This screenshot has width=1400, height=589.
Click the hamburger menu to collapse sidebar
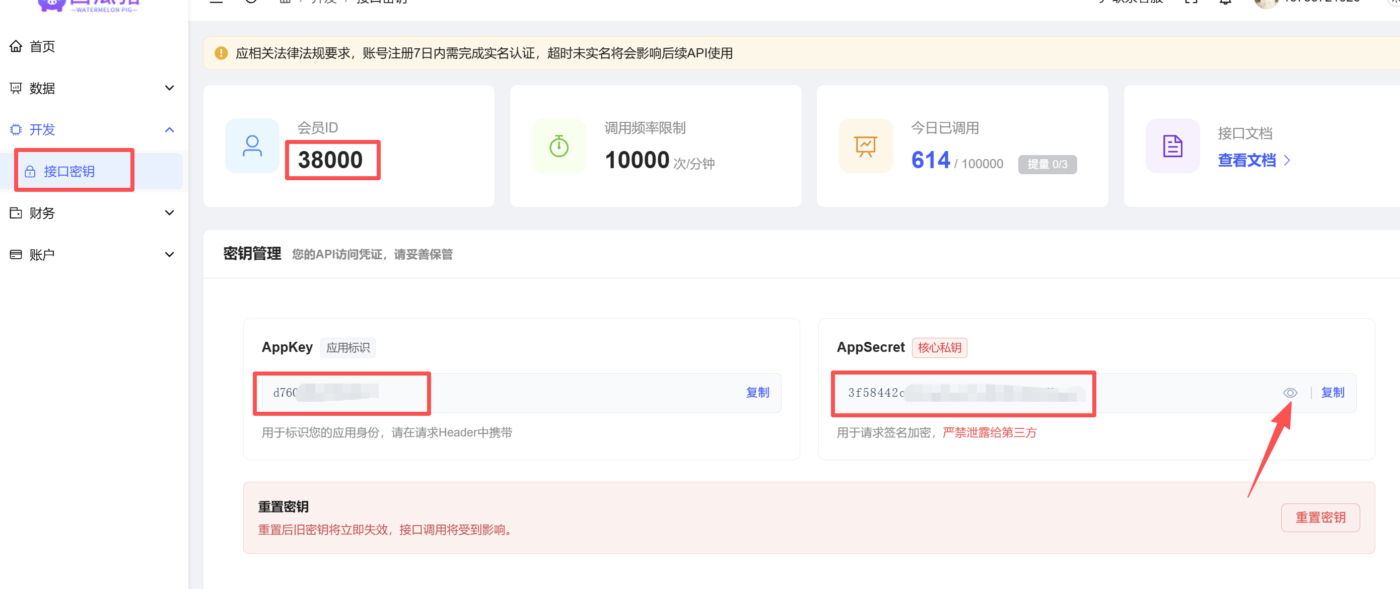[x=216, y=3]
